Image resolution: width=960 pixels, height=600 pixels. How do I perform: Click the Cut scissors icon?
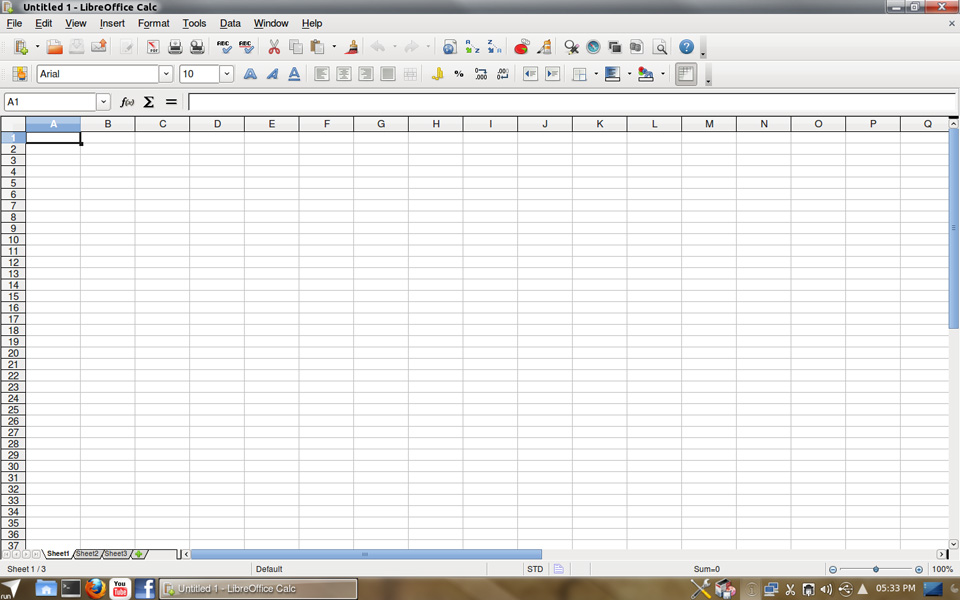[x=274, y=47]
